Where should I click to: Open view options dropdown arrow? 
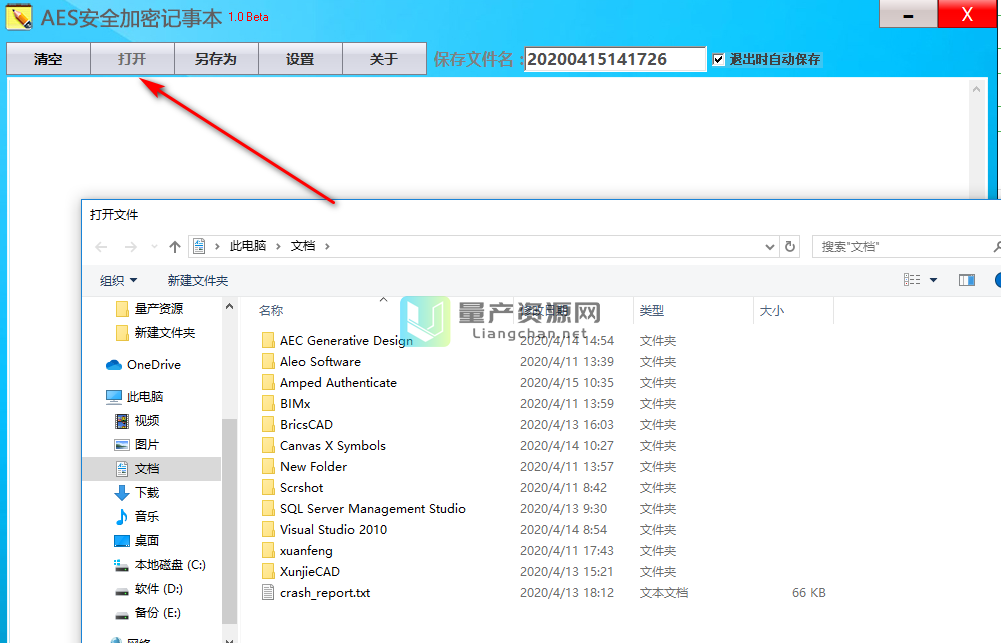point(933,280)
